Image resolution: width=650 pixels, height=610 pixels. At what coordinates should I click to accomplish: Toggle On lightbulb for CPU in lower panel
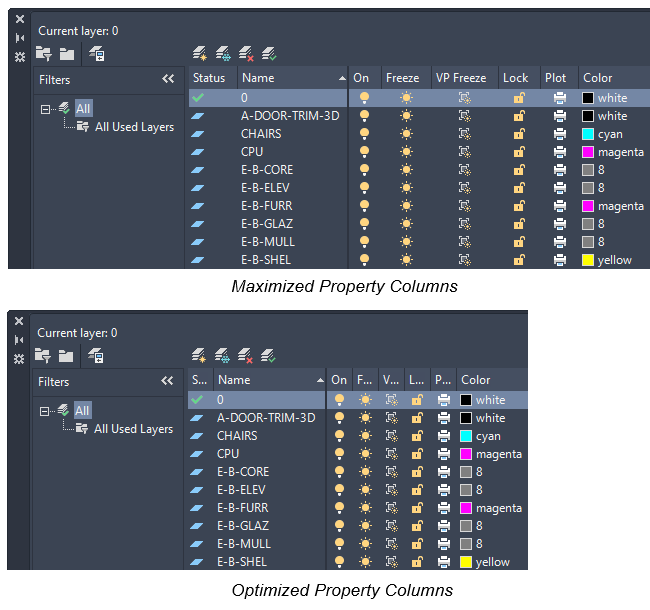(x=340, y=454)
